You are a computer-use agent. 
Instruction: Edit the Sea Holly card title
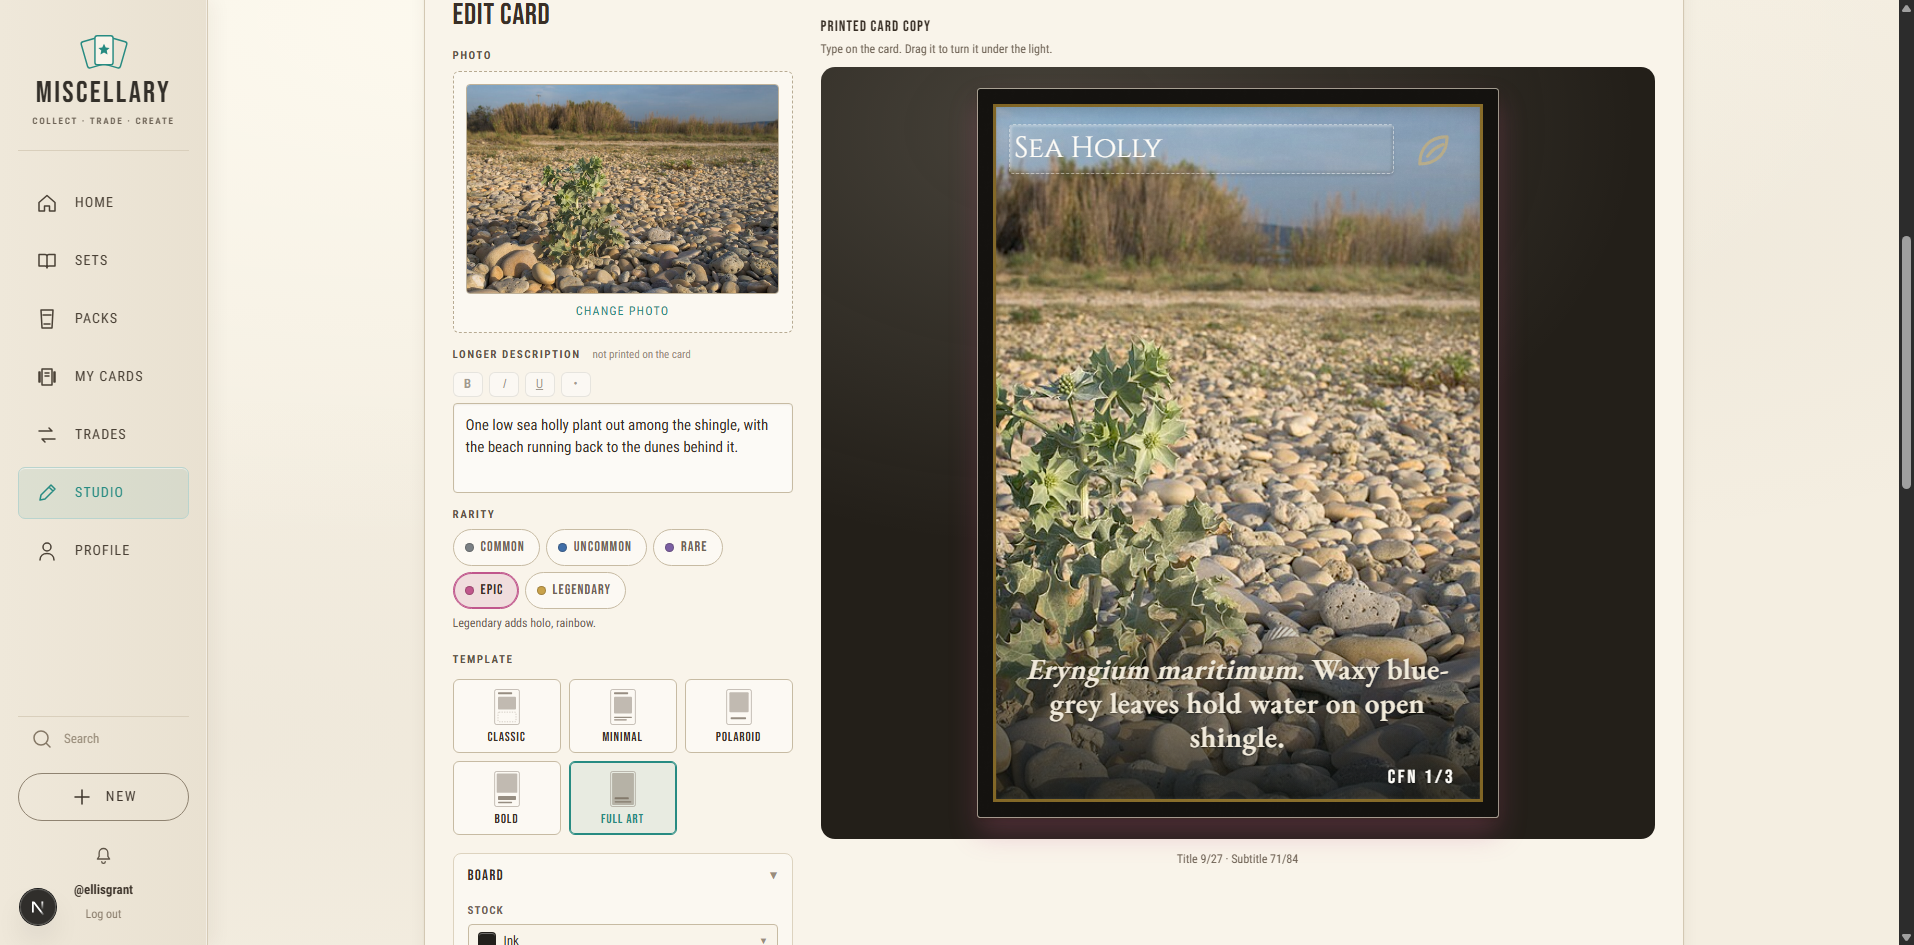click(x=1201, y=149)
